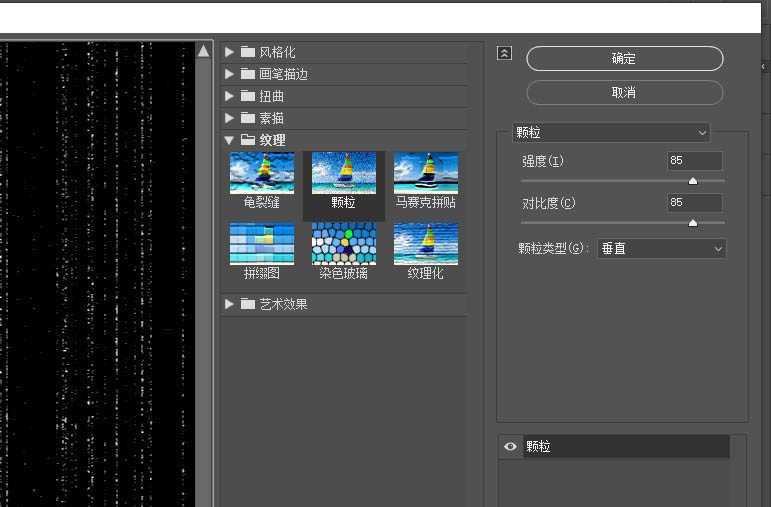Click the preview scroll up arrow
771x507 pixels.
pyautogui.click(x=204, y=51)
